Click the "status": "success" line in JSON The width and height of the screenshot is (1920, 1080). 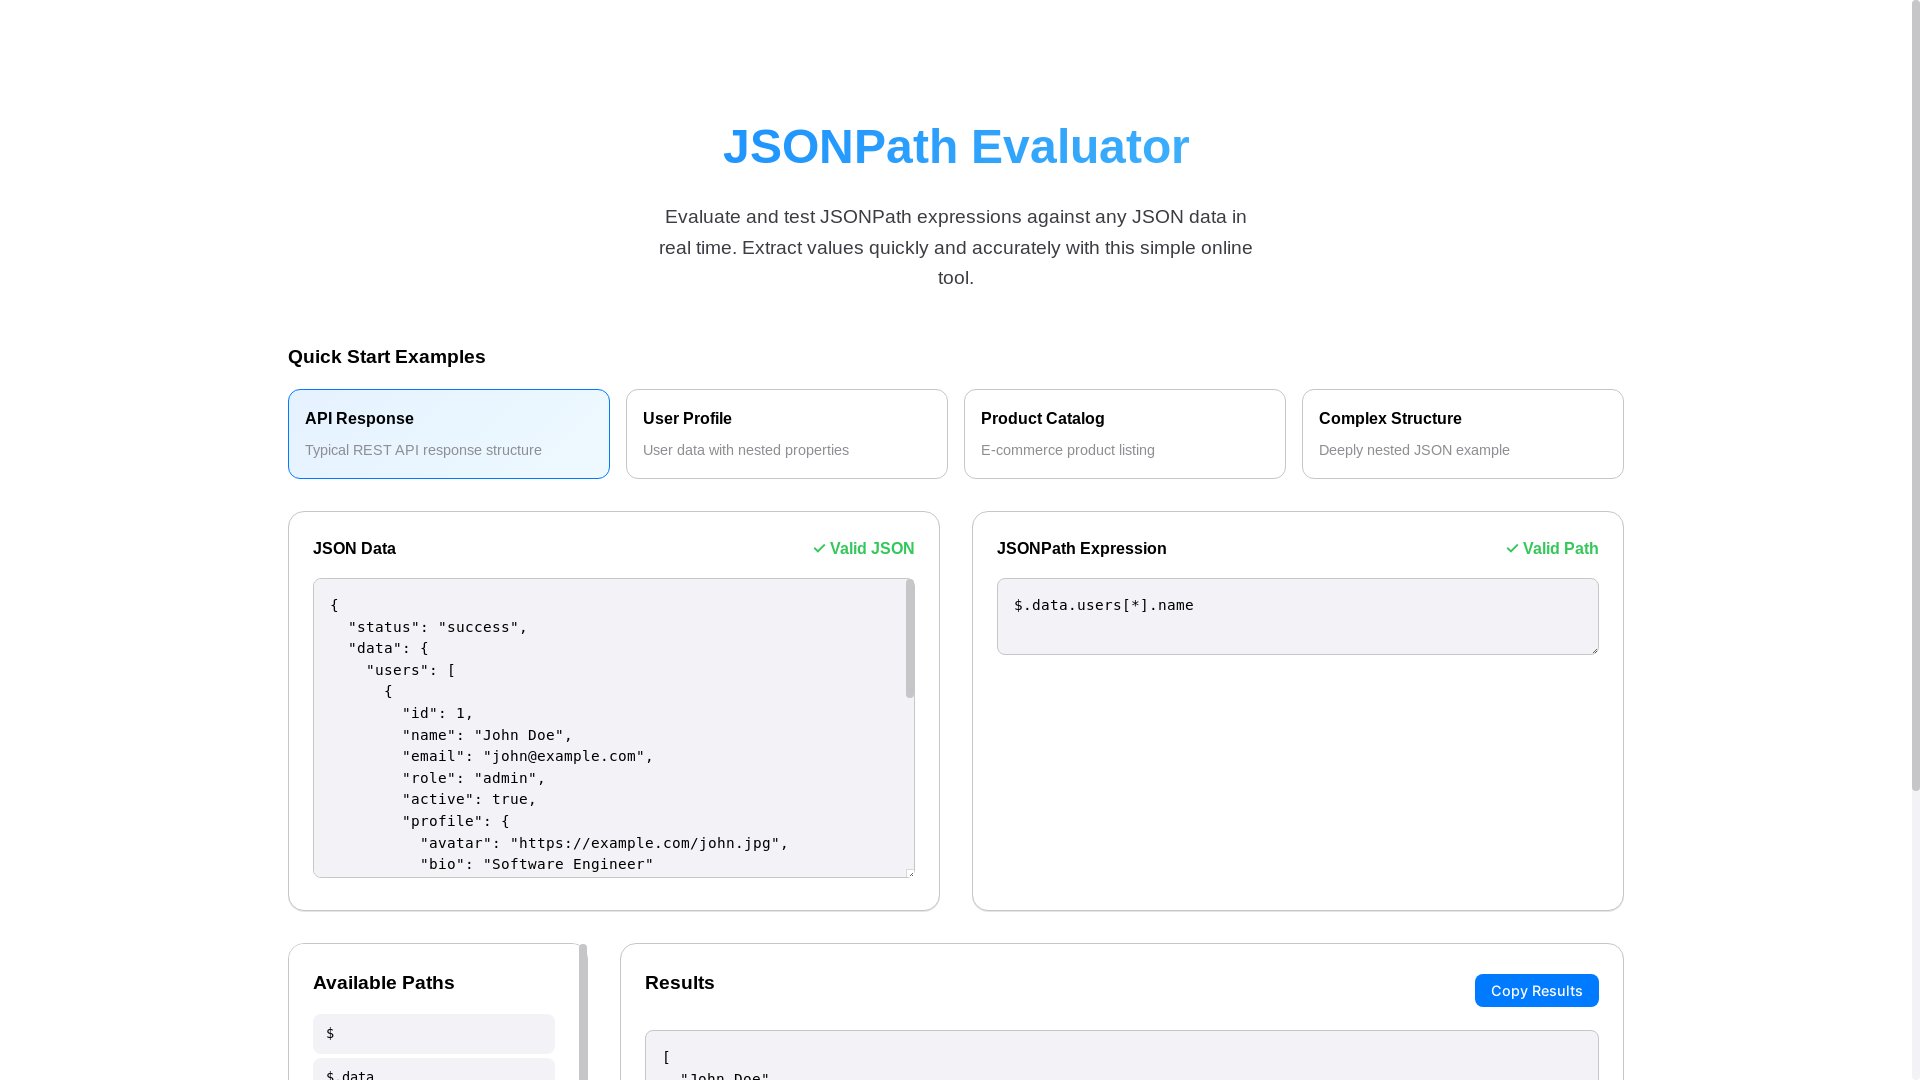[437, 627]
